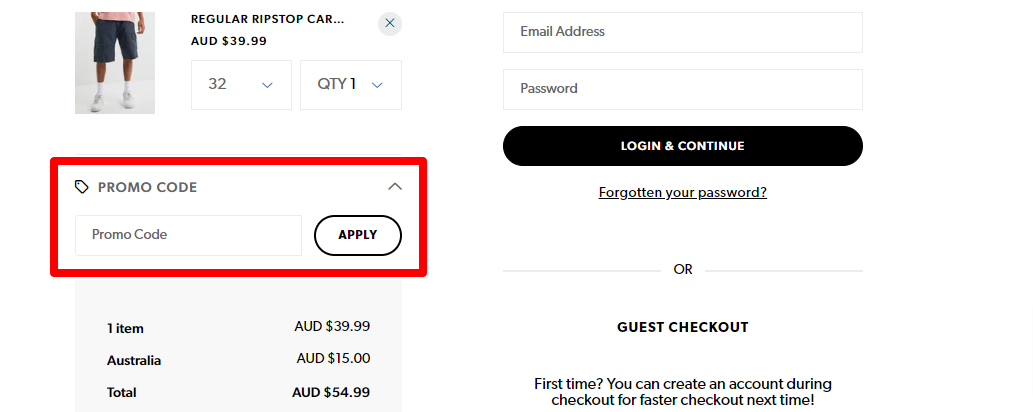Remove the cargo shorts from cart
The width and height of the screenshot is (1033, 412).
(x=390, y=23)
